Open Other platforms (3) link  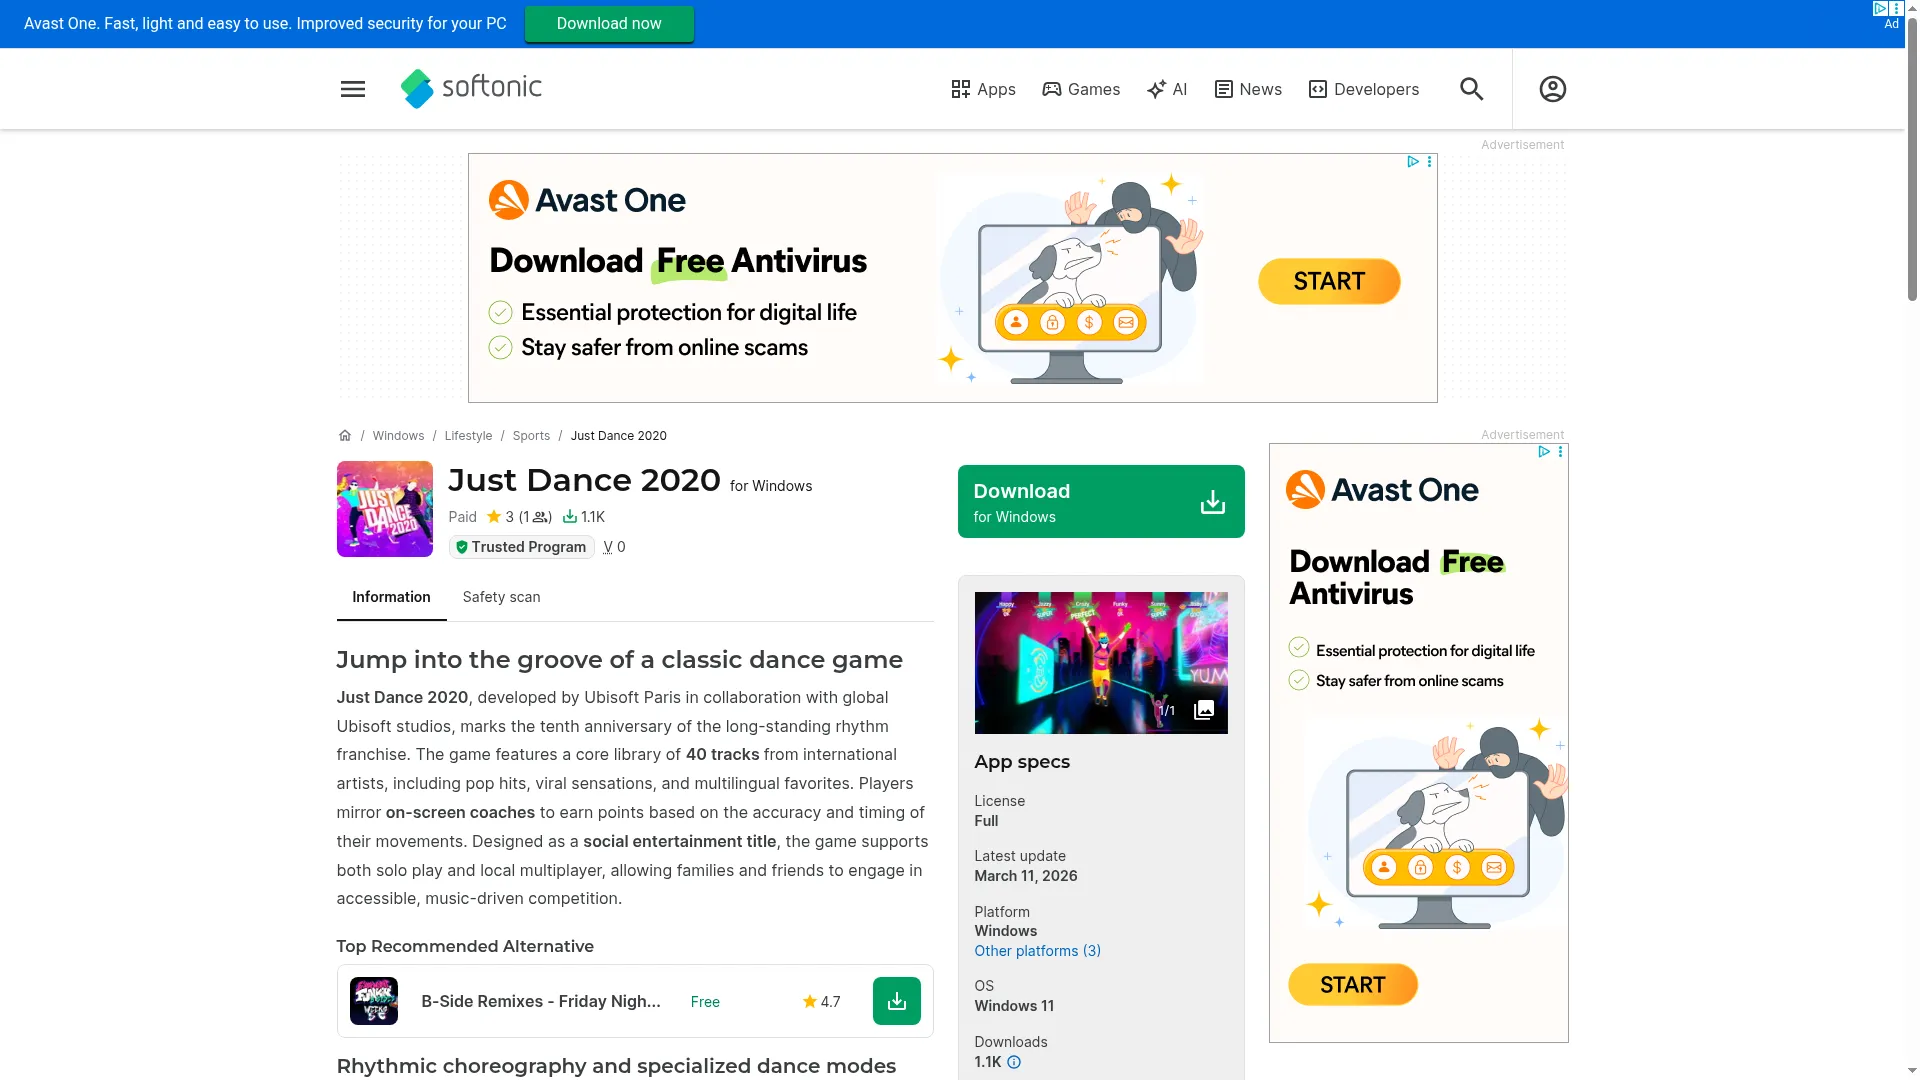coord(1037,951)
